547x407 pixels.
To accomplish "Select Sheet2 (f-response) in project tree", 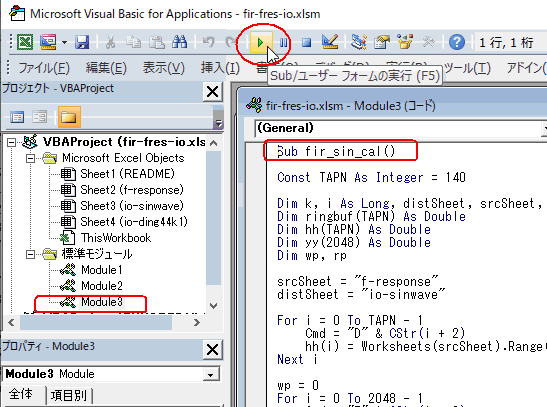I will point(132,190).
